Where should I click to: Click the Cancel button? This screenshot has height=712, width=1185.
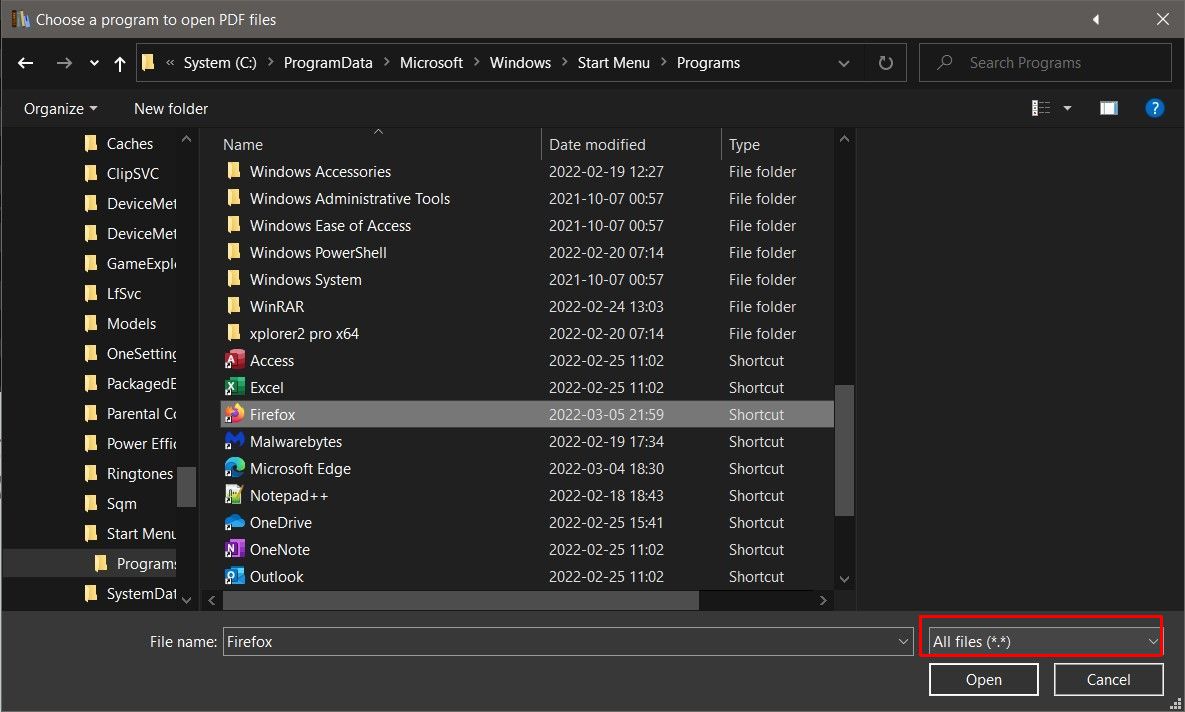click(x=1108, y=679)
